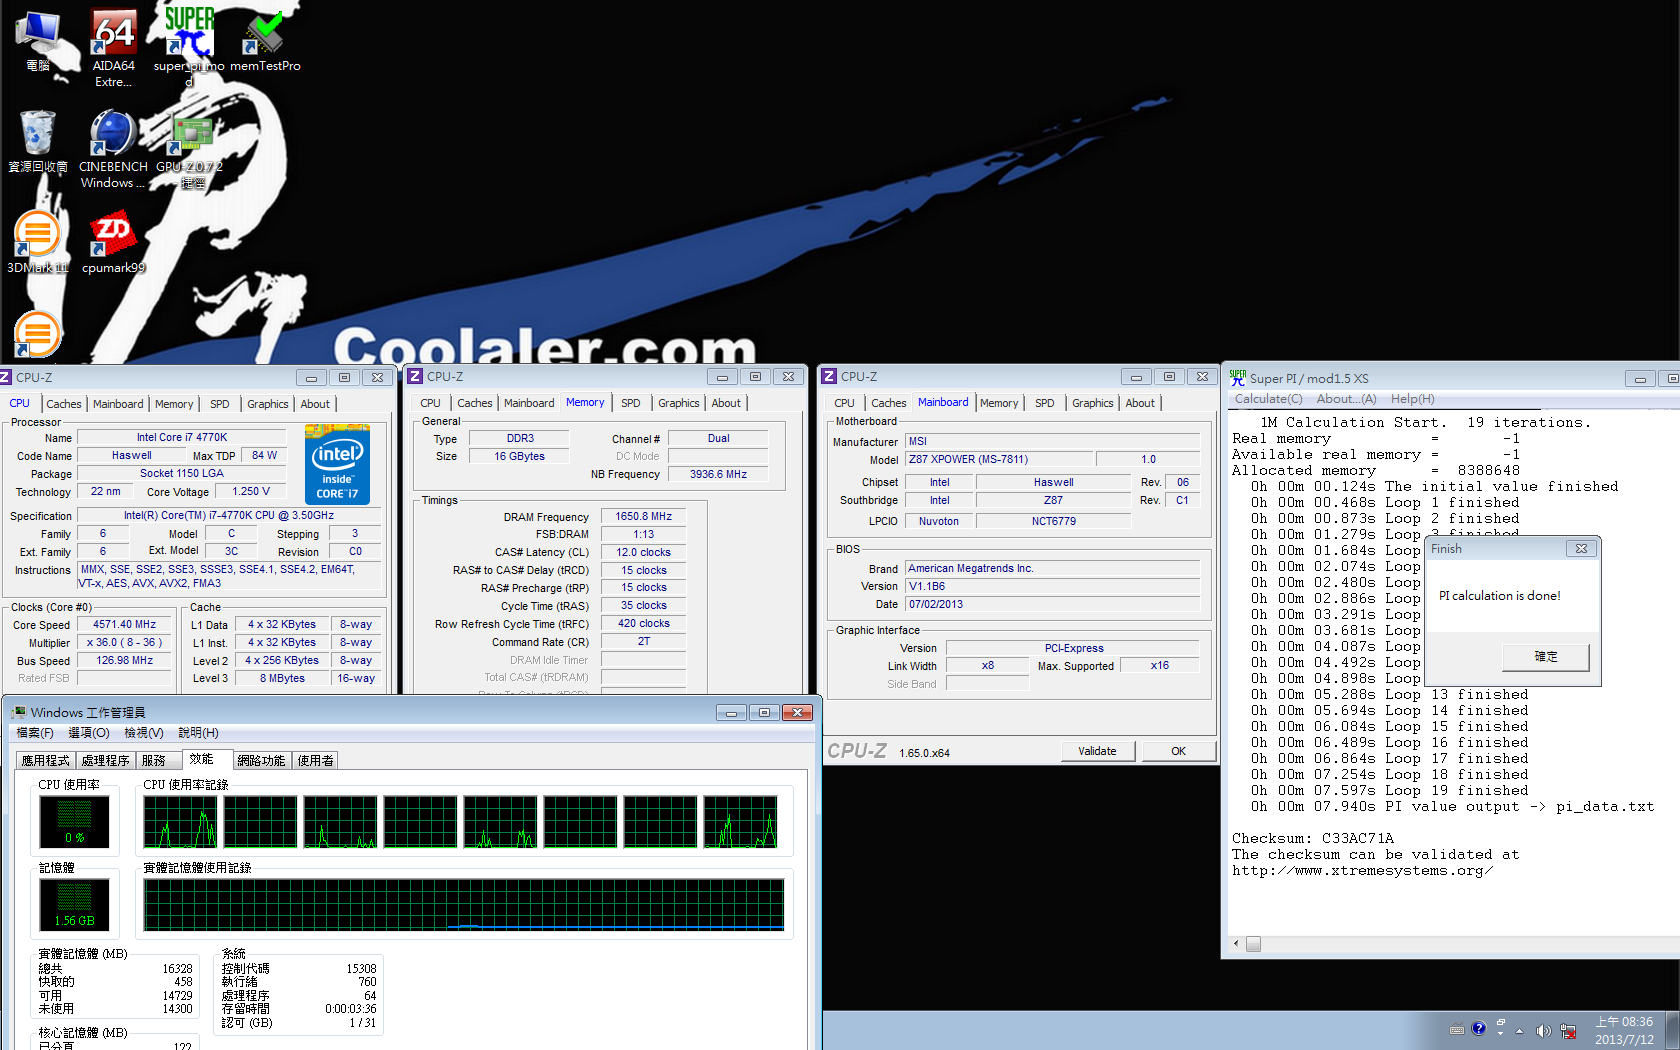1680x1050 pixels.
Task: Click the Intel Core i7 logo in CPU-Z
Action: (337, 464)
